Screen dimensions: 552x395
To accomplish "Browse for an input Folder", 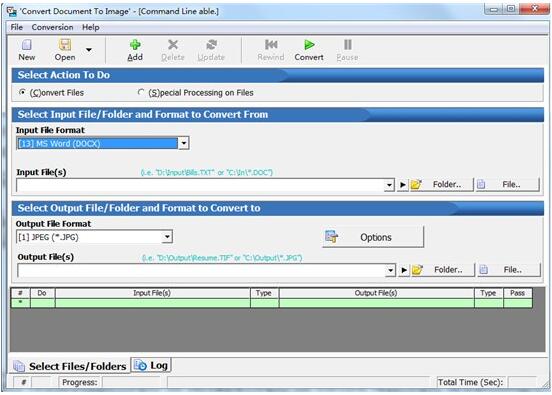I will [x=441, y=184].
